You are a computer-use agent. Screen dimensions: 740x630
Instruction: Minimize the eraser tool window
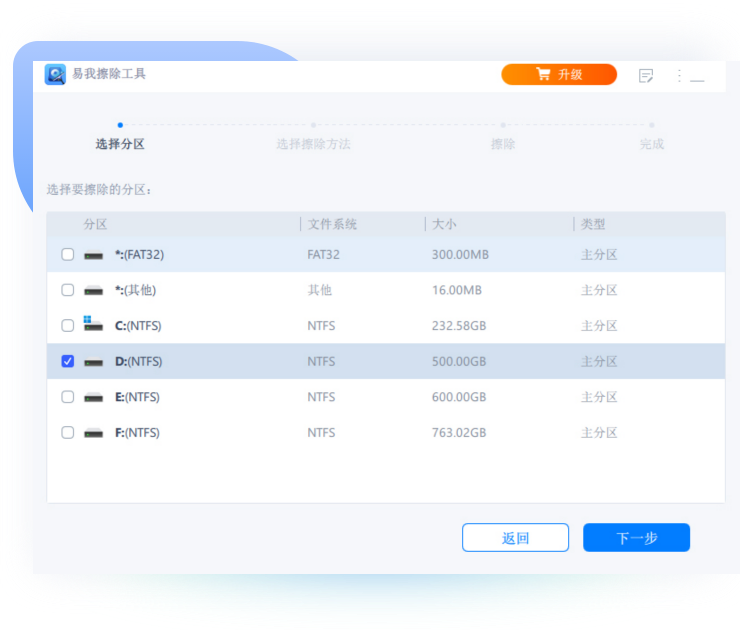click(x=698, y=76)
